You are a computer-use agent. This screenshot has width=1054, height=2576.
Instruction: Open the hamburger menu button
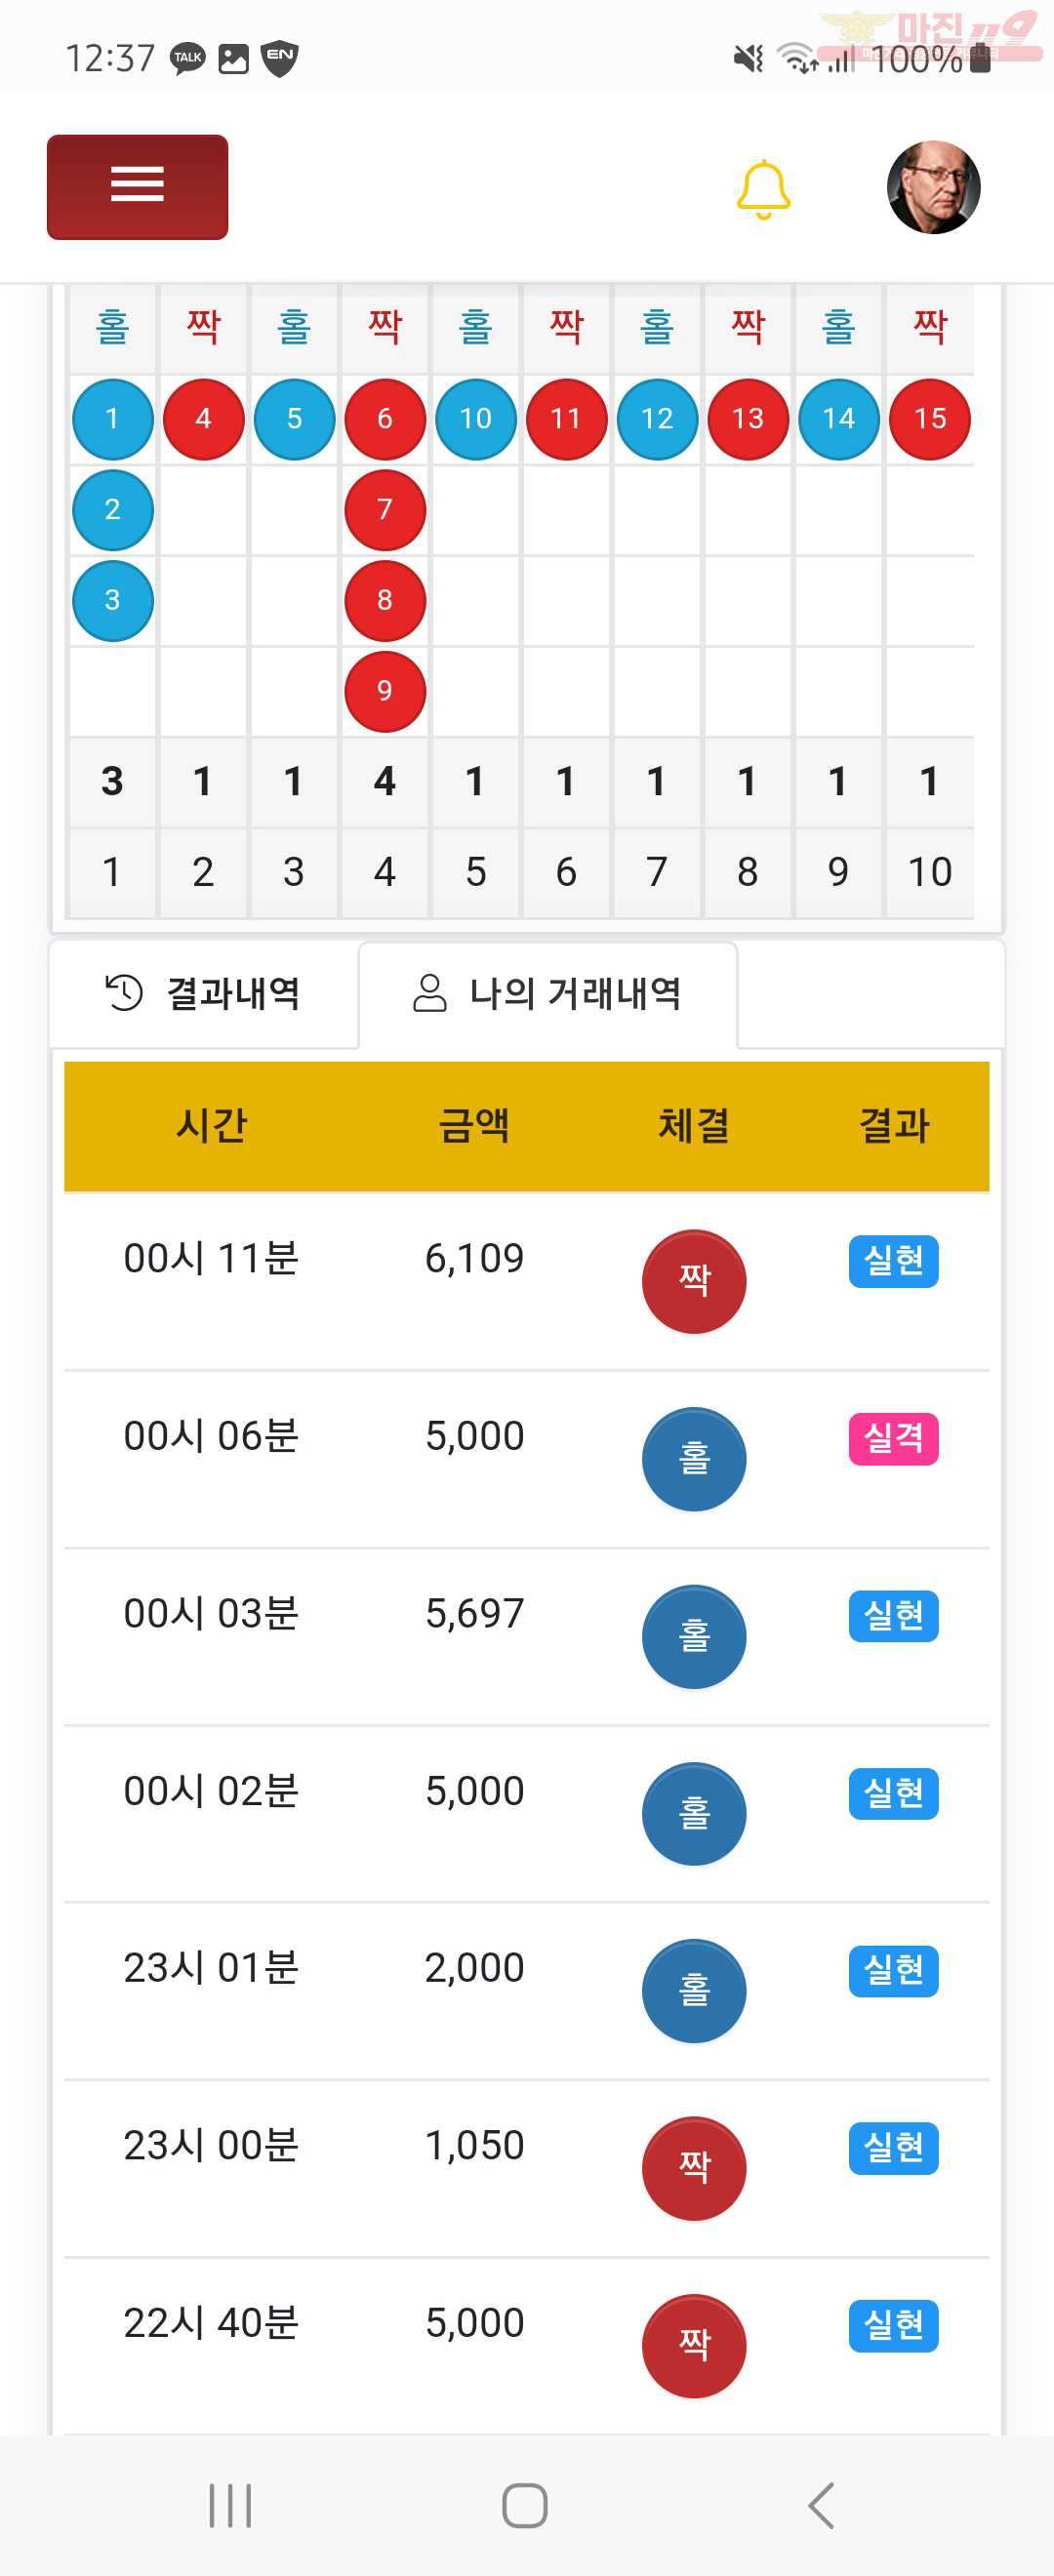137,187
